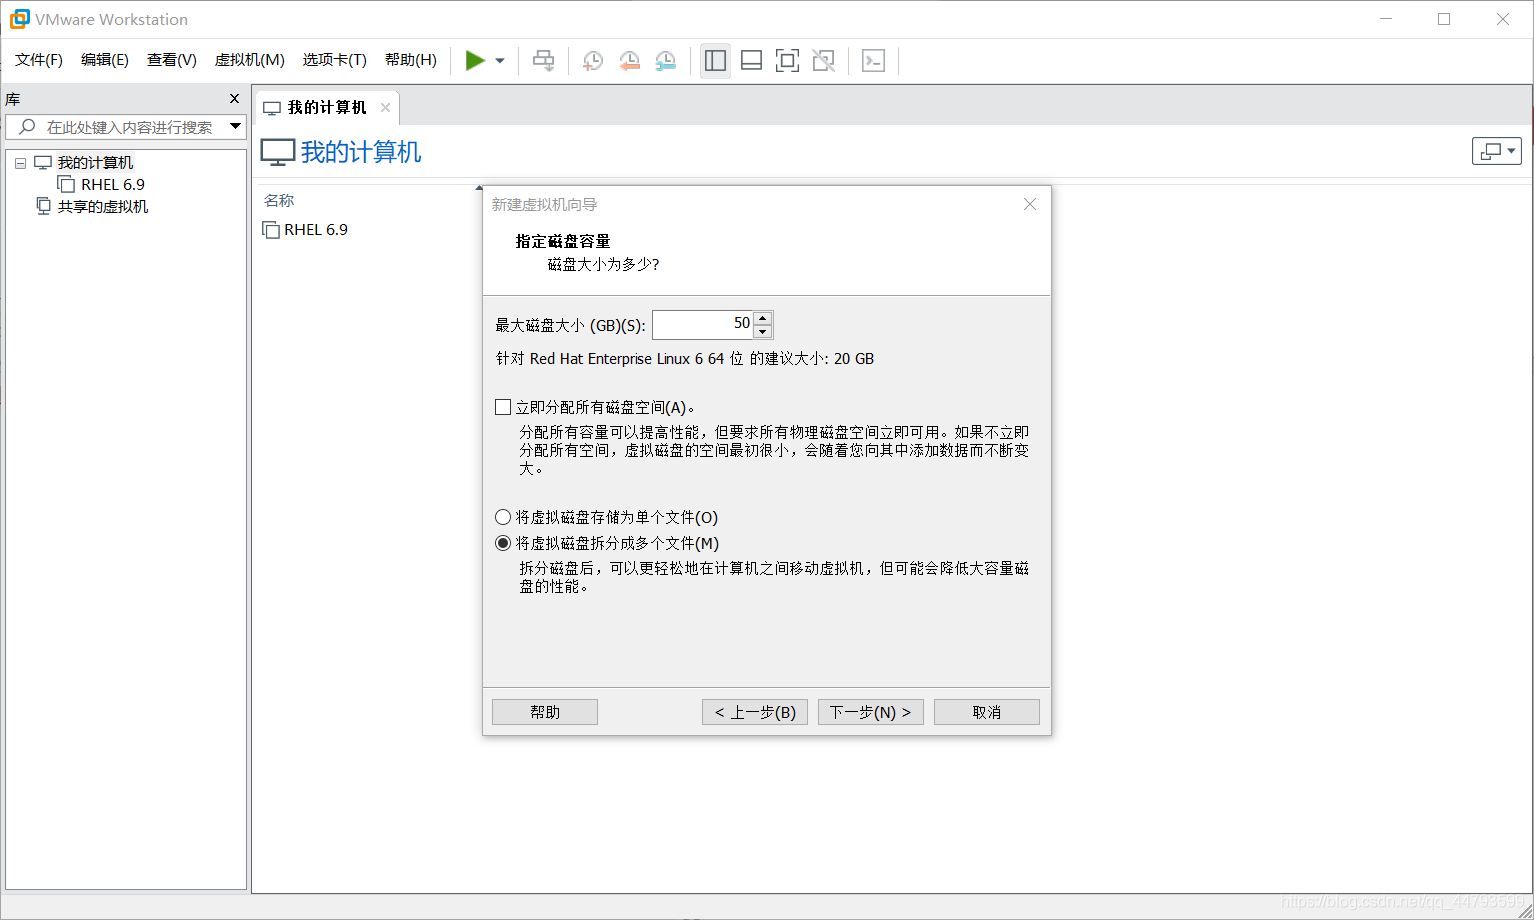Open the library search filter dropdown
The width and height of the screenshot is (1534, 920).
click(235, 127)
